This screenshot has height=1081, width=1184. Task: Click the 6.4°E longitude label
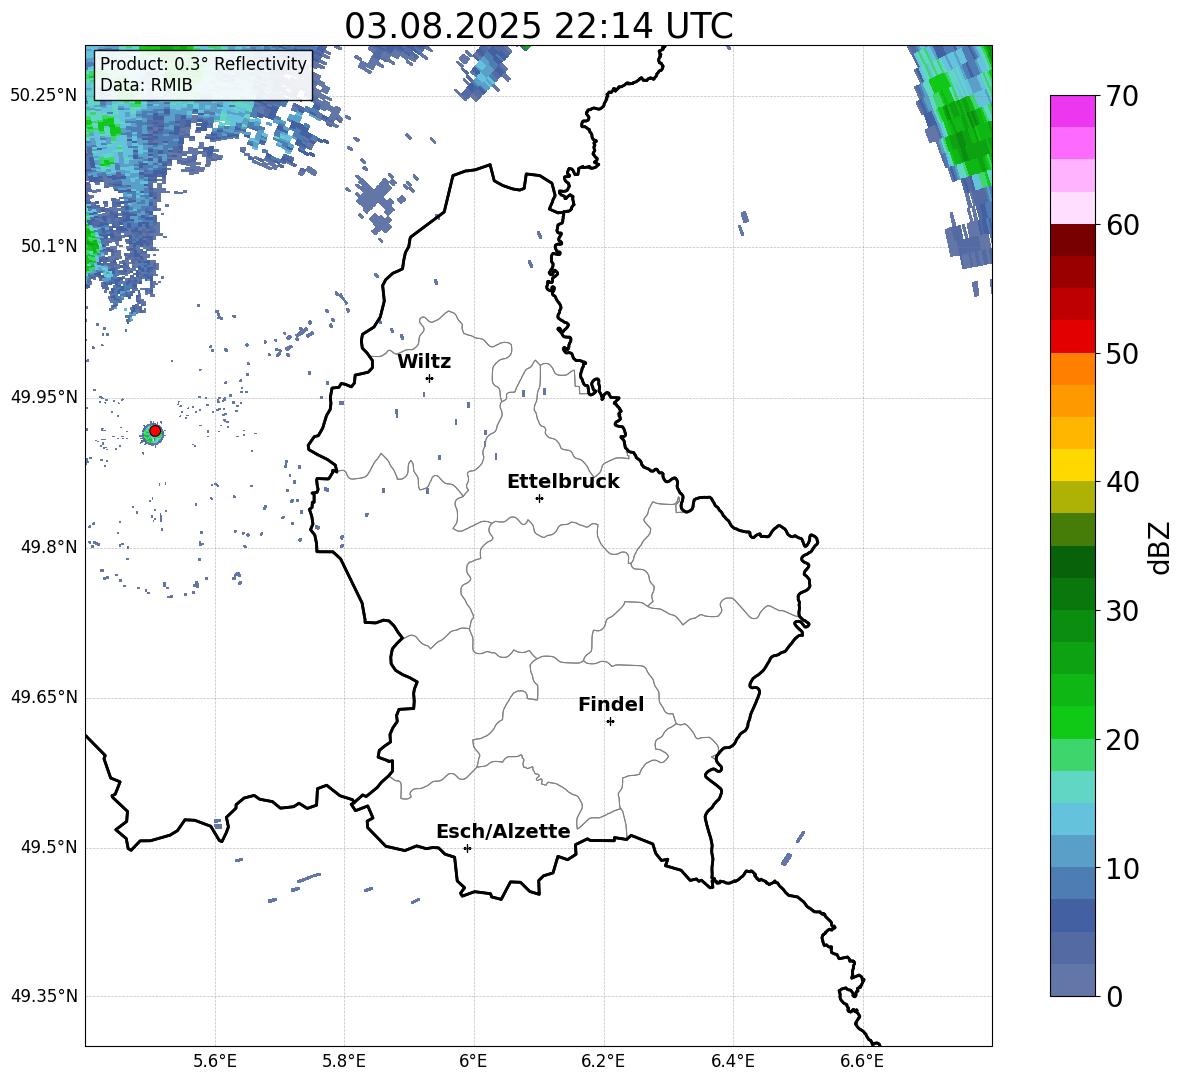point(732,1061)
